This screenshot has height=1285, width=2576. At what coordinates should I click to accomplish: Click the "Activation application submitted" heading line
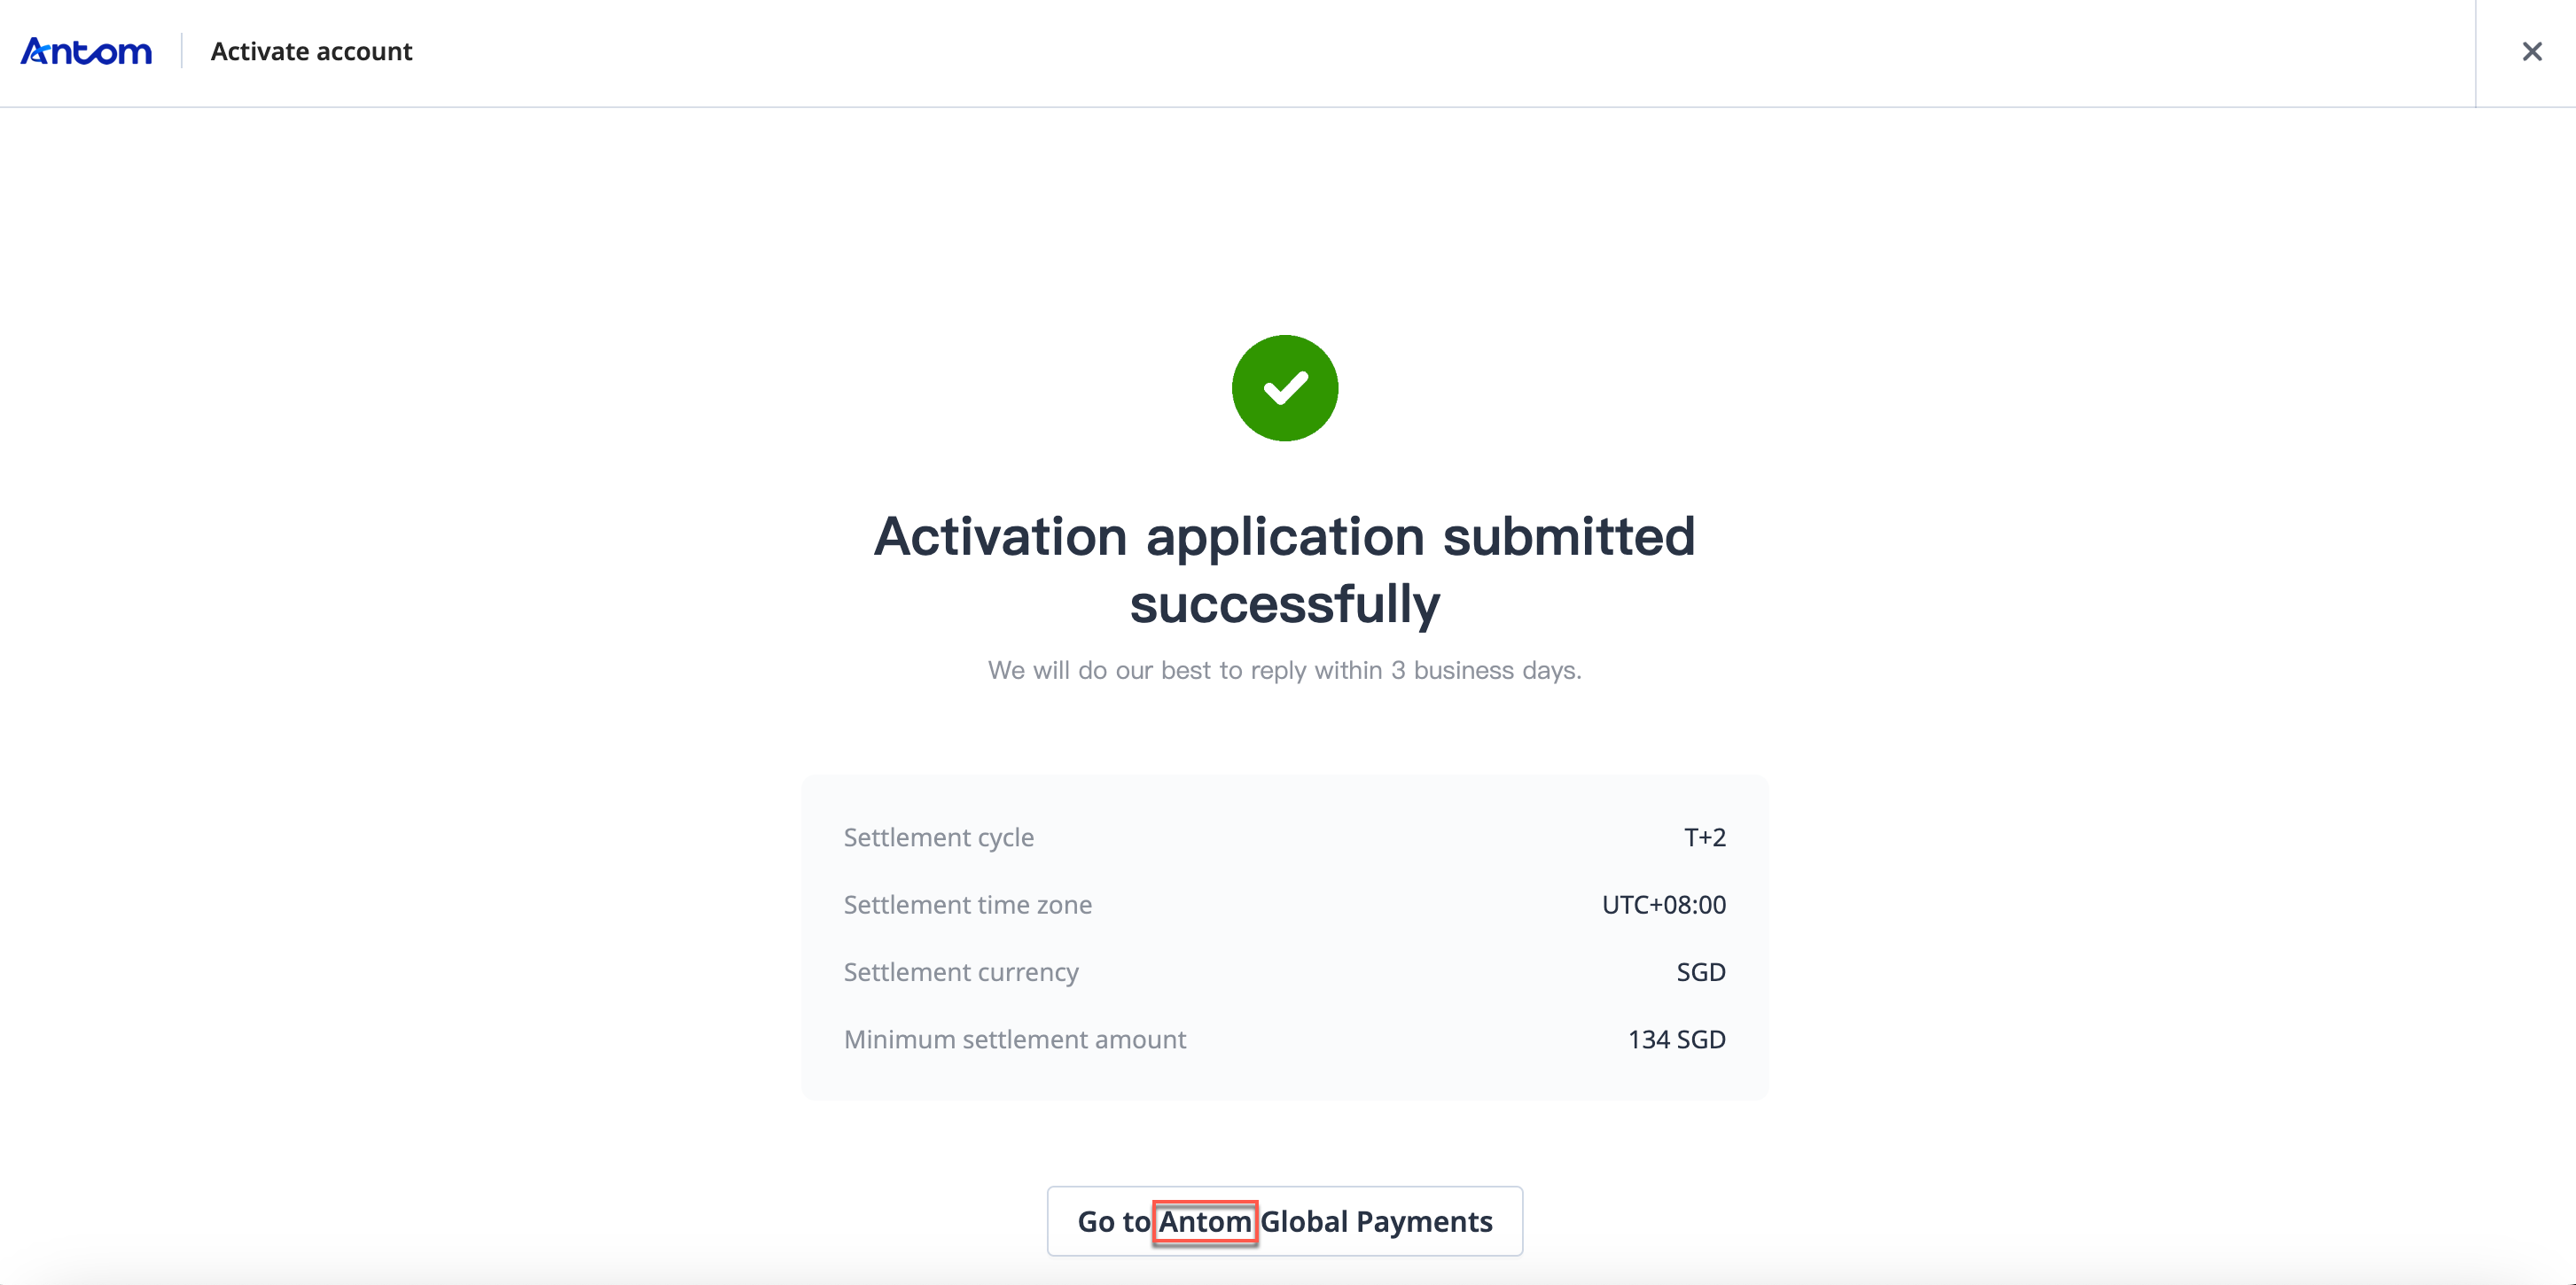pos(1284,537)
